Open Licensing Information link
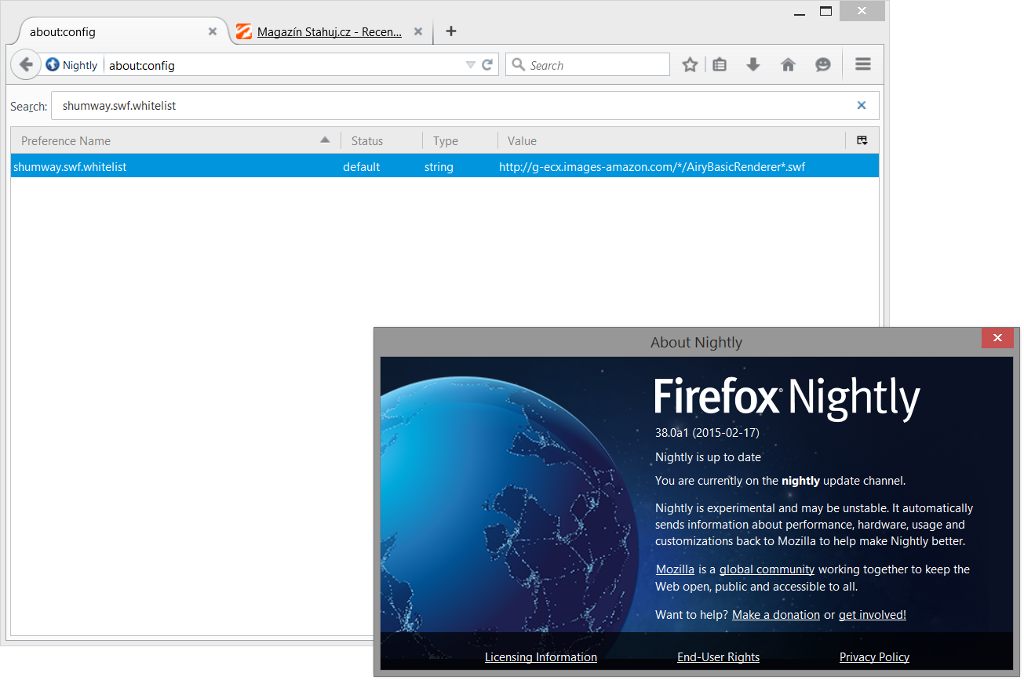The width and height of the screenshot is (1024, 680). pyautogui.click(x=541, y=657)
